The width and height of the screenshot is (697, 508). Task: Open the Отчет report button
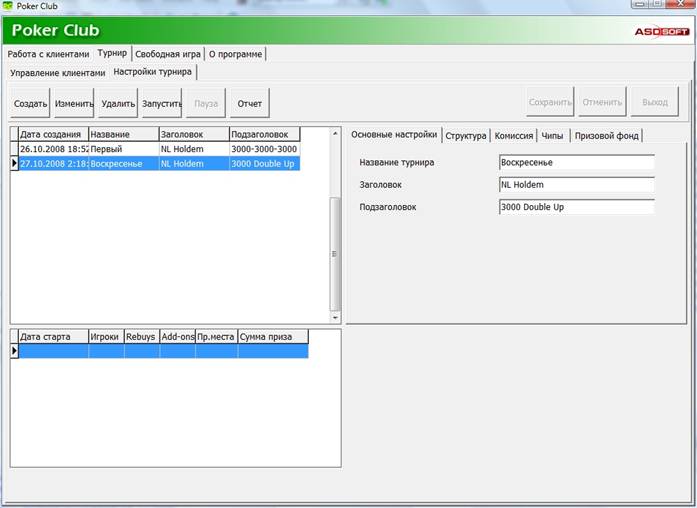(249, 103)
